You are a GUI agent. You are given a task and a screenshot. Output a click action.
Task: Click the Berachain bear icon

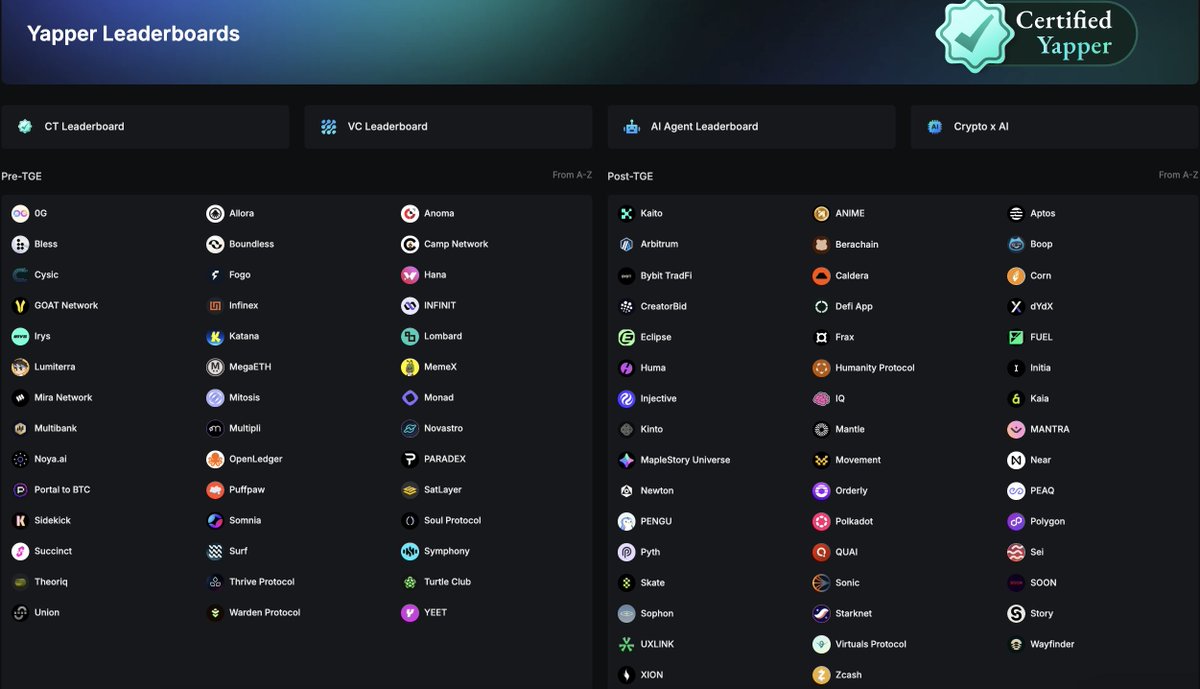(821, 245)
